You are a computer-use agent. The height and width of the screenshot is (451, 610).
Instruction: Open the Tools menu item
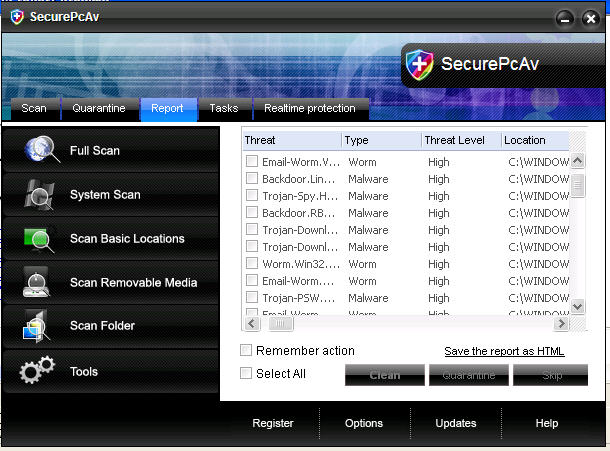pyautogui.click(x=111, y=371)
